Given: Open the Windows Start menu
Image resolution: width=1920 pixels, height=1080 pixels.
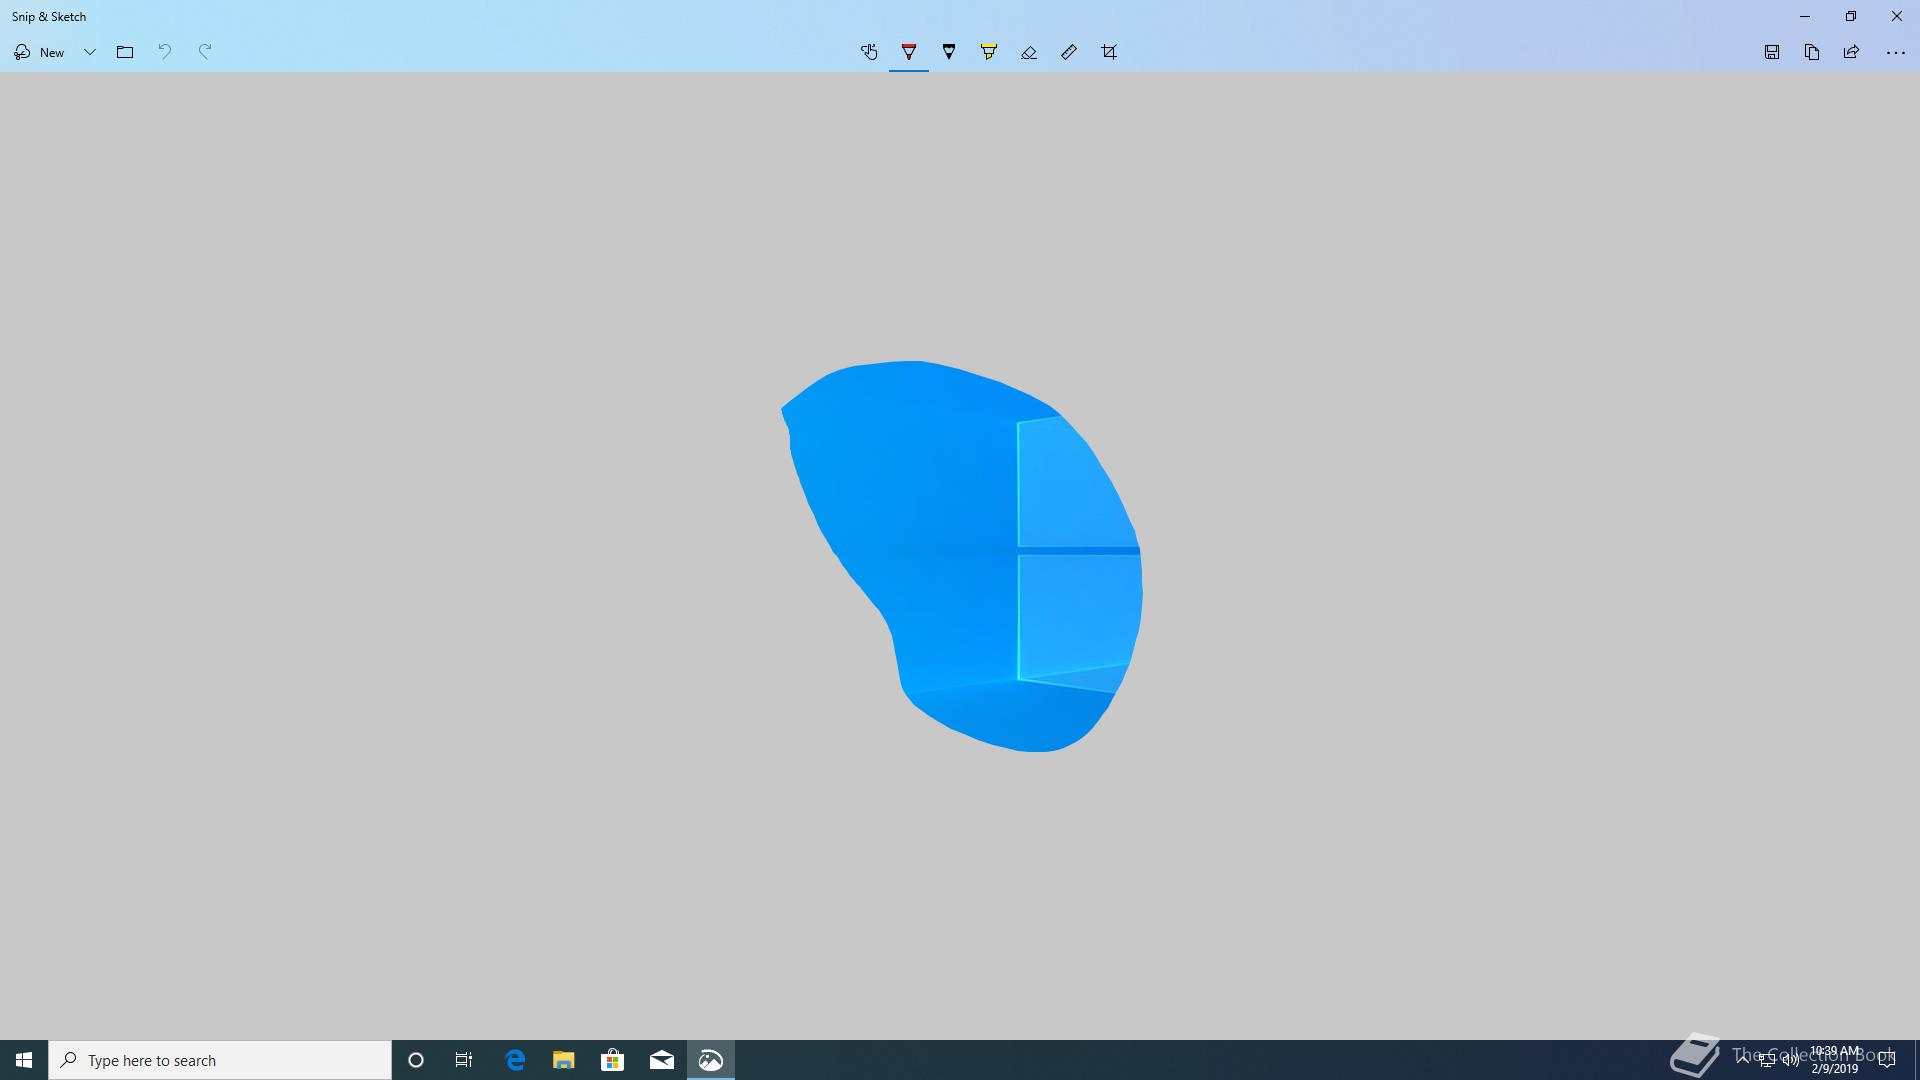Looking at the screenshot, I should pyautogui.click(x=24, y=1060).
